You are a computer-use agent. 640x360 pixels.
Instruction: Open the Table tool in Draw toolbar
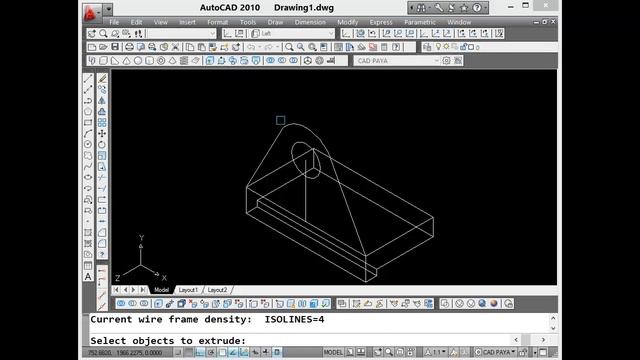click(x=88, y=266)
